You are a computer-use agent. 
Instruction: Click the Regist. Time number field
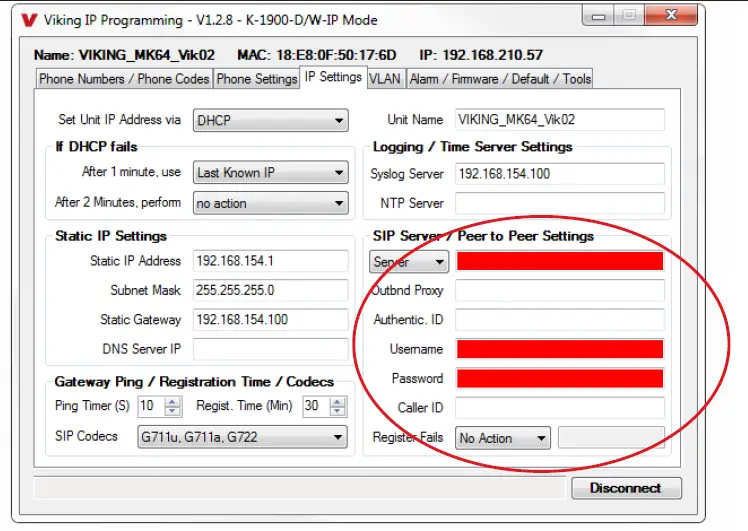tap(316, 406)
